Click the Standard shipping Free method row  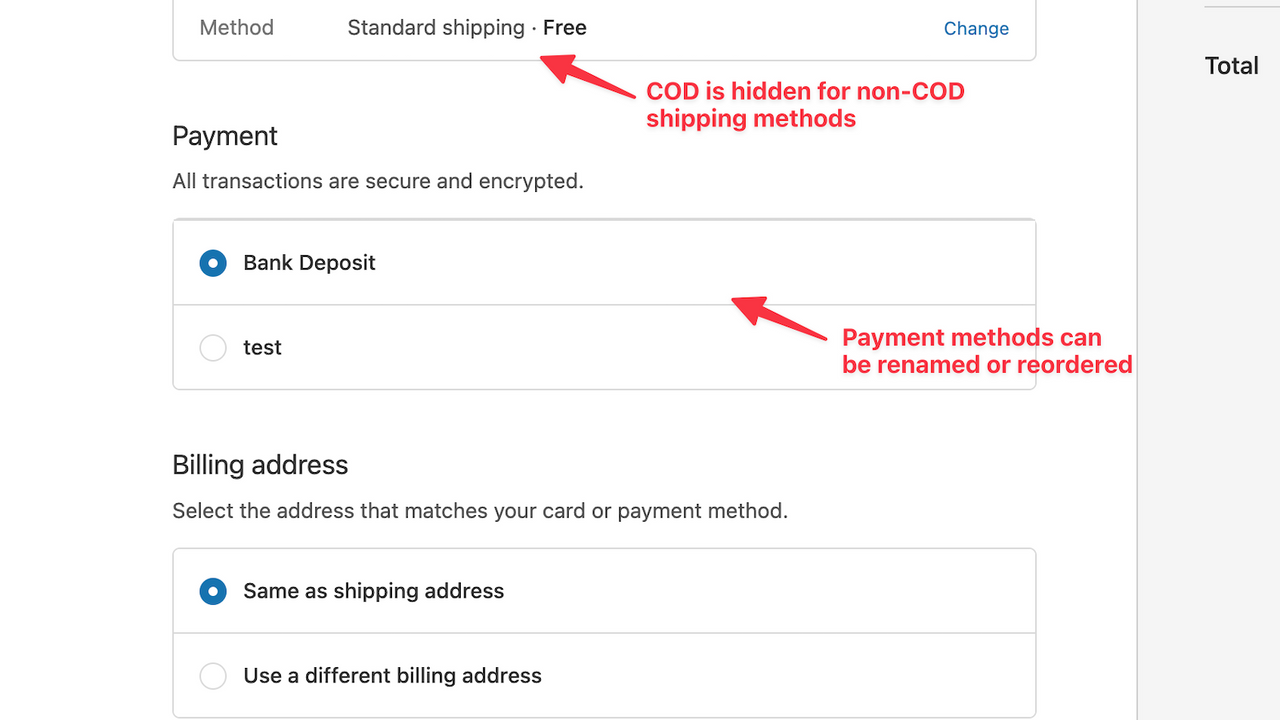[x=466, y=28]
